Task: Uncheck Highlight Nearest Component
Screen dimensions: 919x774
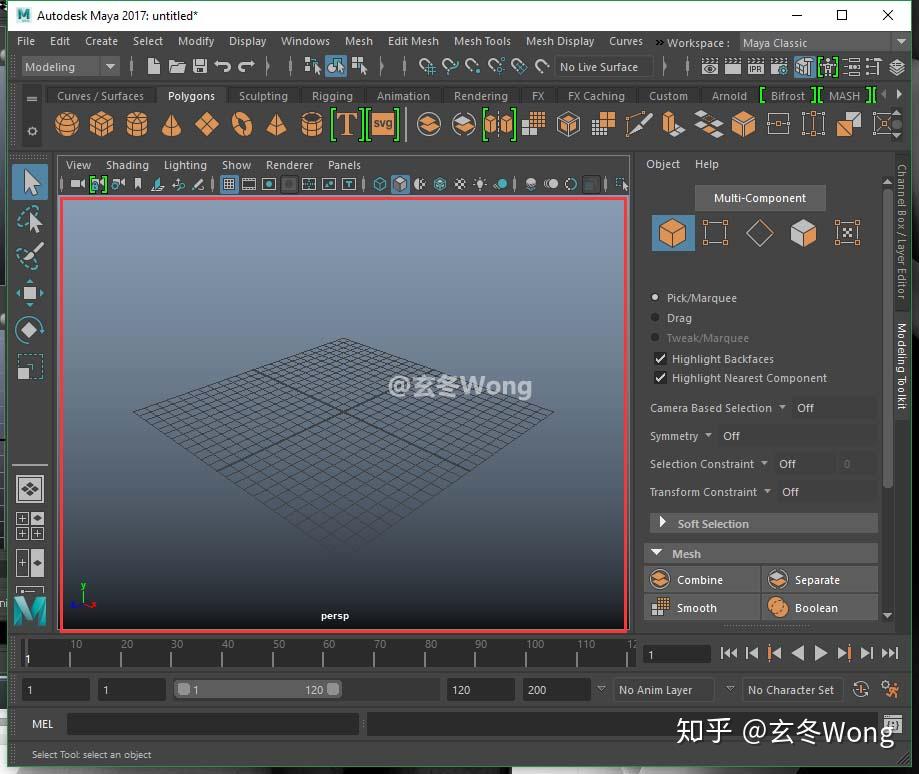Action: pos(661,378)
